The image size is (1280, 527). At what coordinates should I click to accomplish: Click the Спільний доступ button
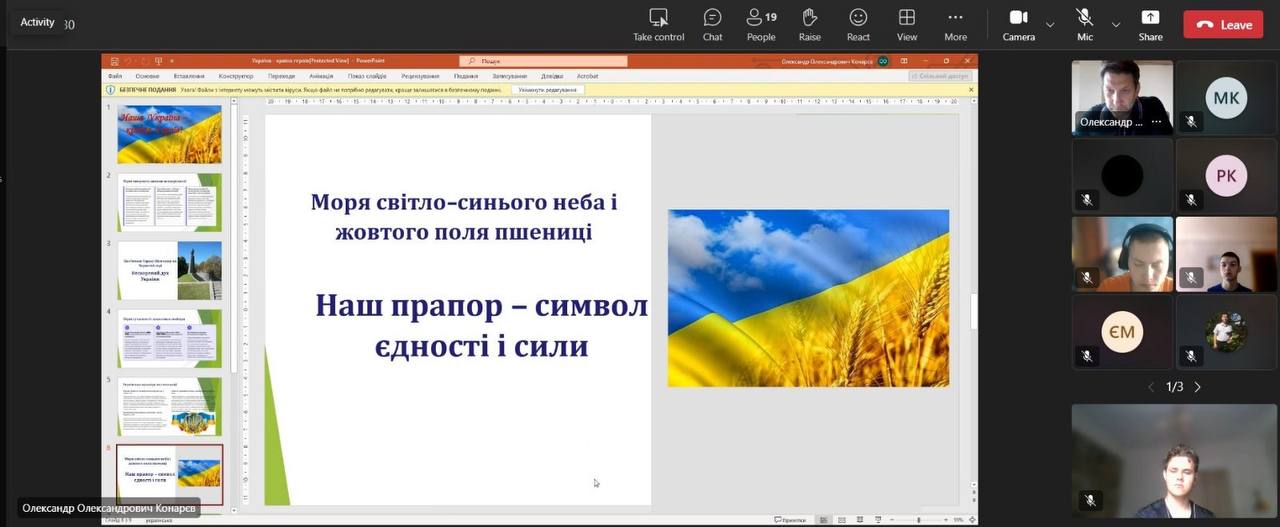coord(940,76)
